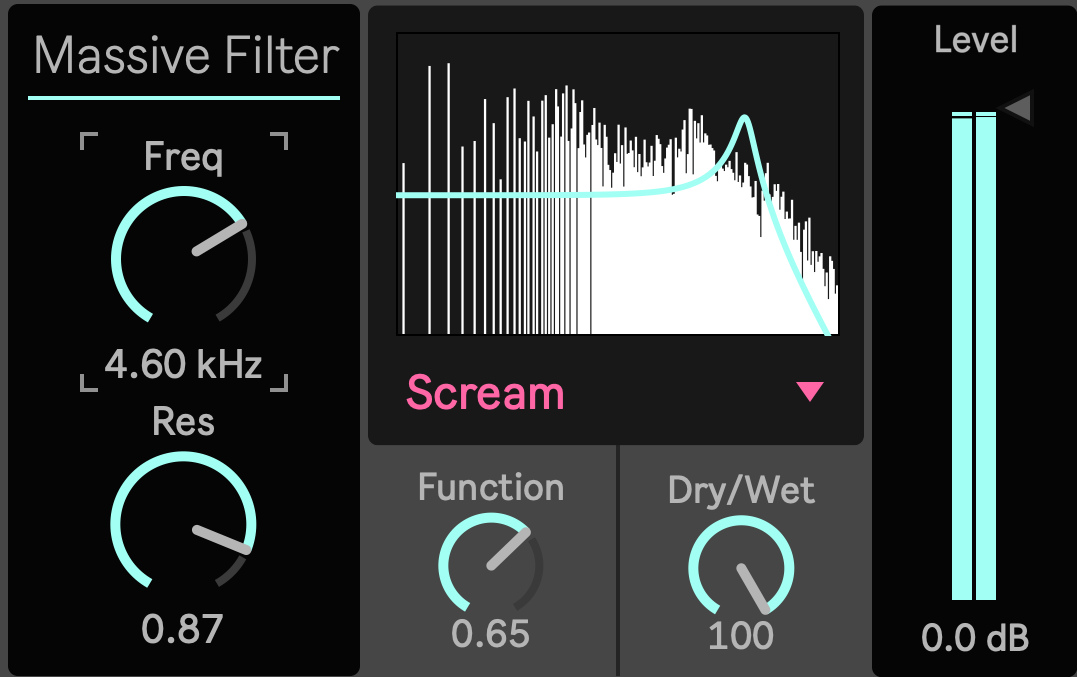Click the Scream filter type name

click(x=485, y=394)
